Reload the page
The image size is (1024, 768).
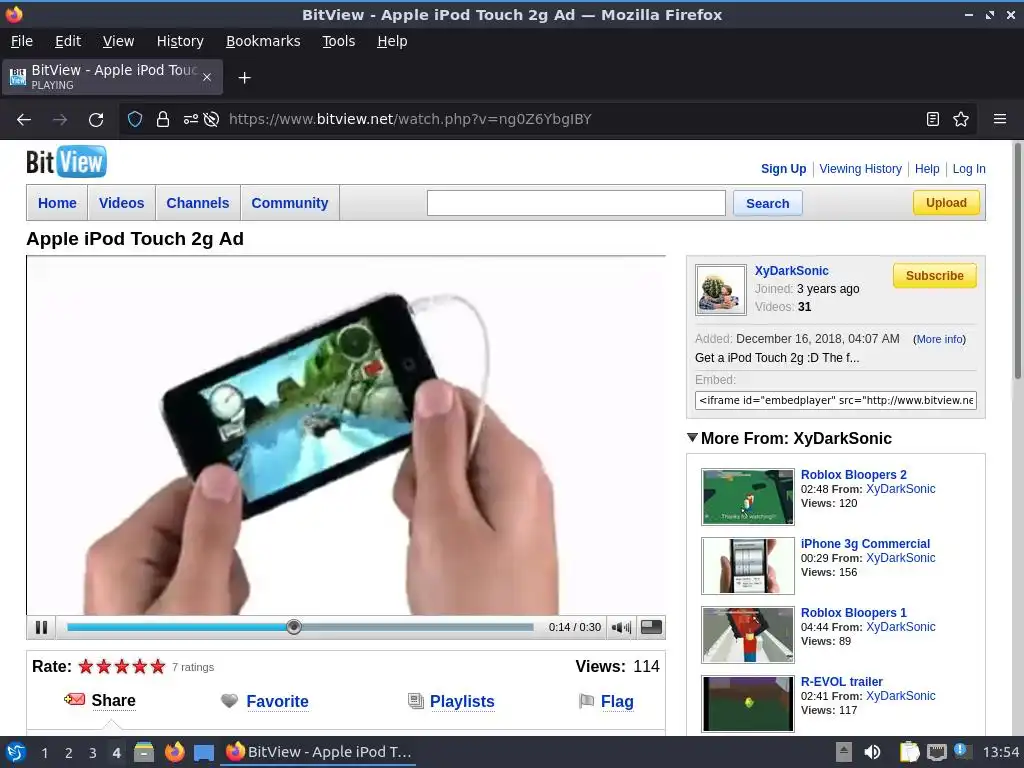[x=96, y=120]
